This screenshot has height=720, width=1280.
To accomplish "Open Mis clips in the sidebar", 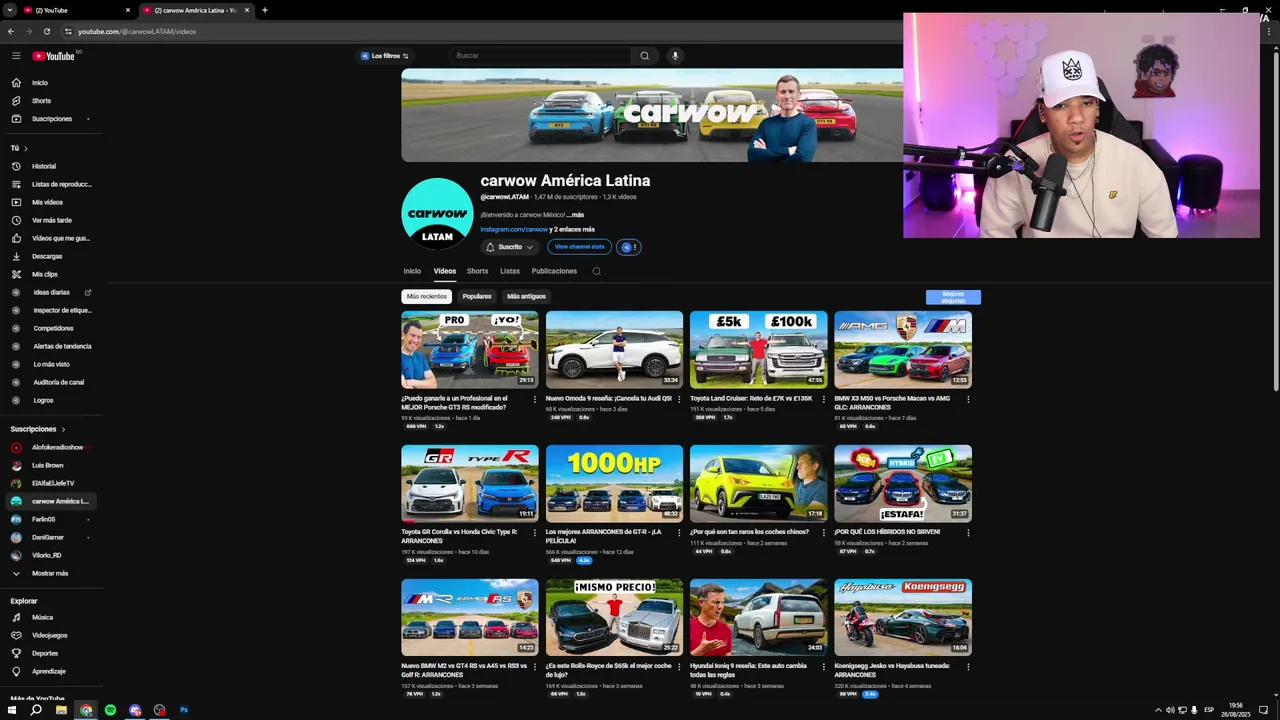I will click(45, 274).
